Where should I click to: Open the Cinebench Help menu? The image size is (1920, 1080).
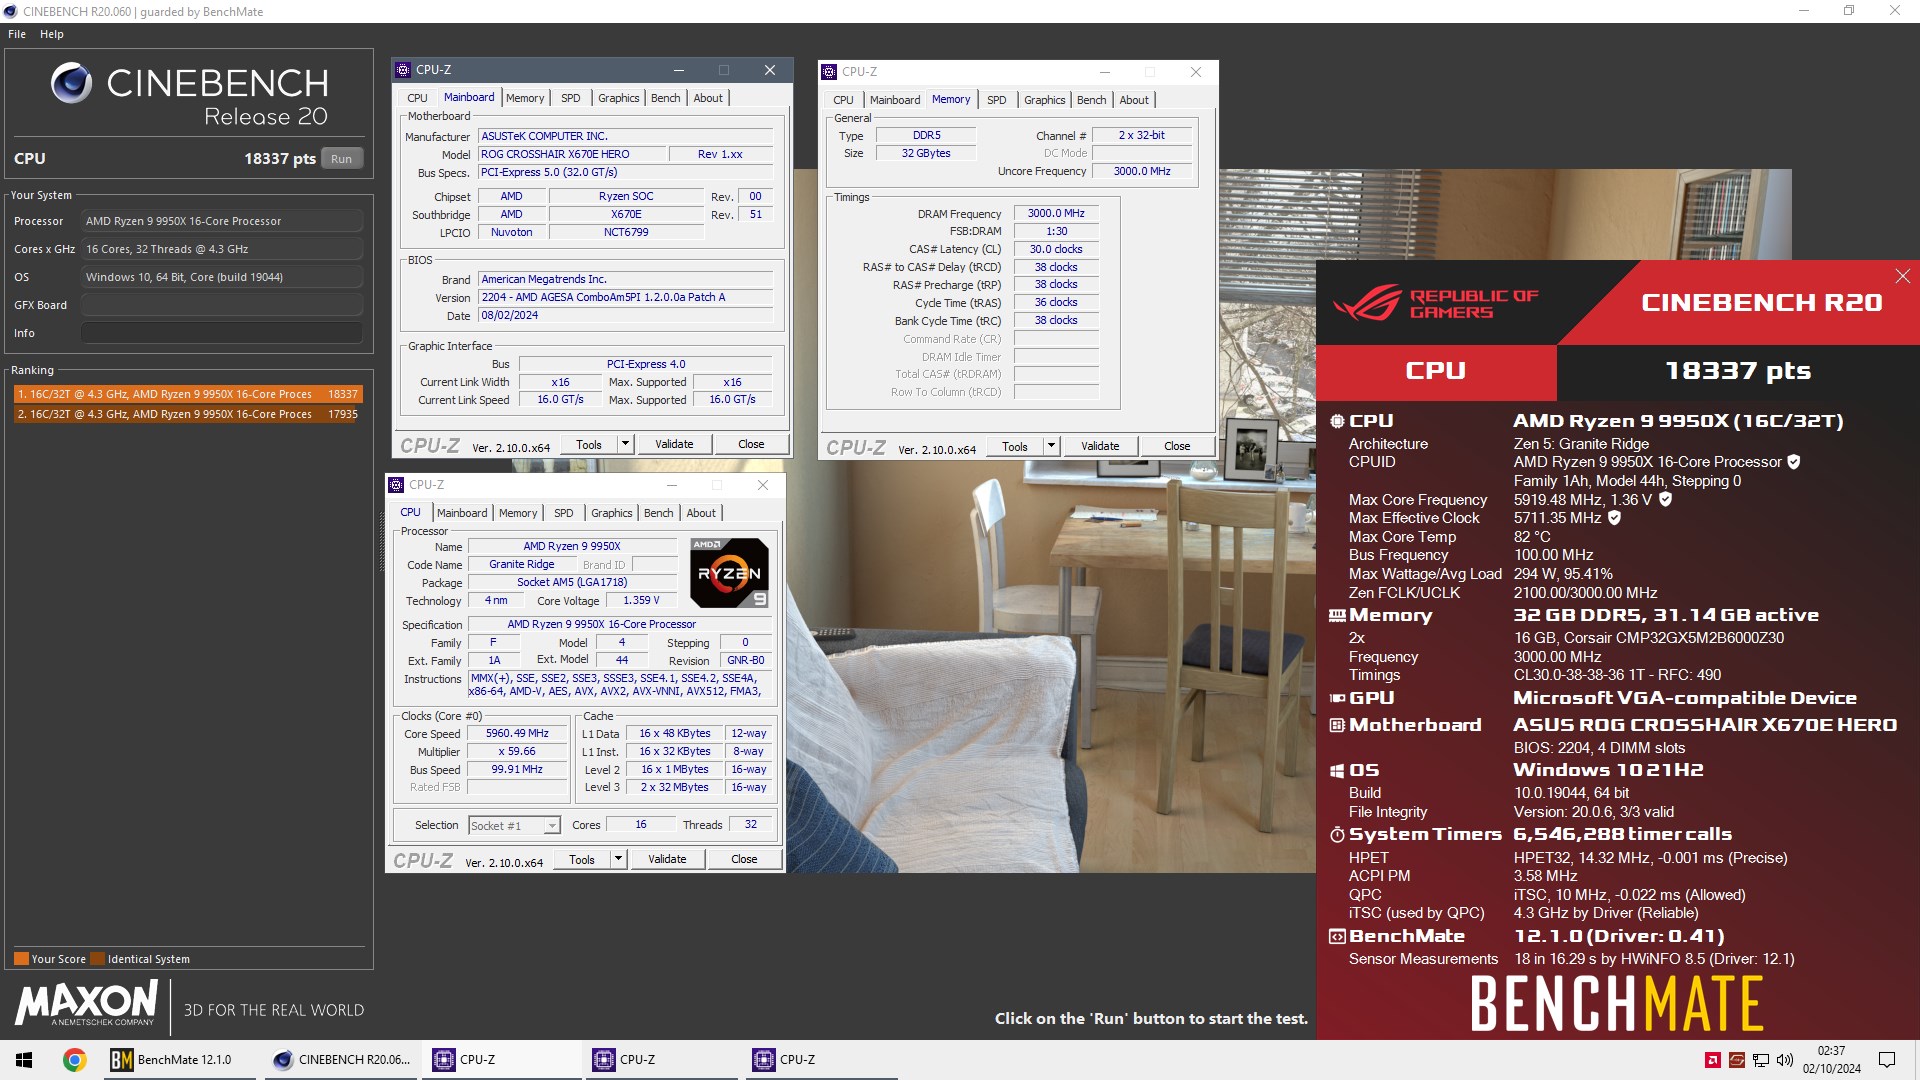[52, 34]
